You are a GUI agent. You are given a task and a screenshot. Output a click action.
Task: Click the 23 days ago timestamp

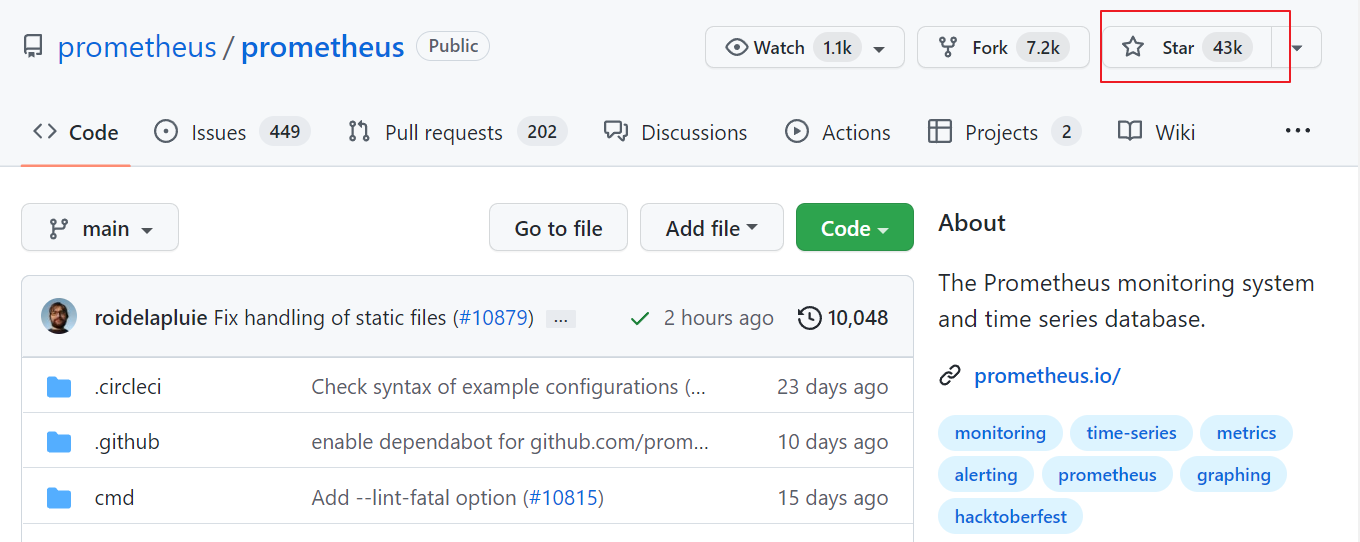point(832,387)
